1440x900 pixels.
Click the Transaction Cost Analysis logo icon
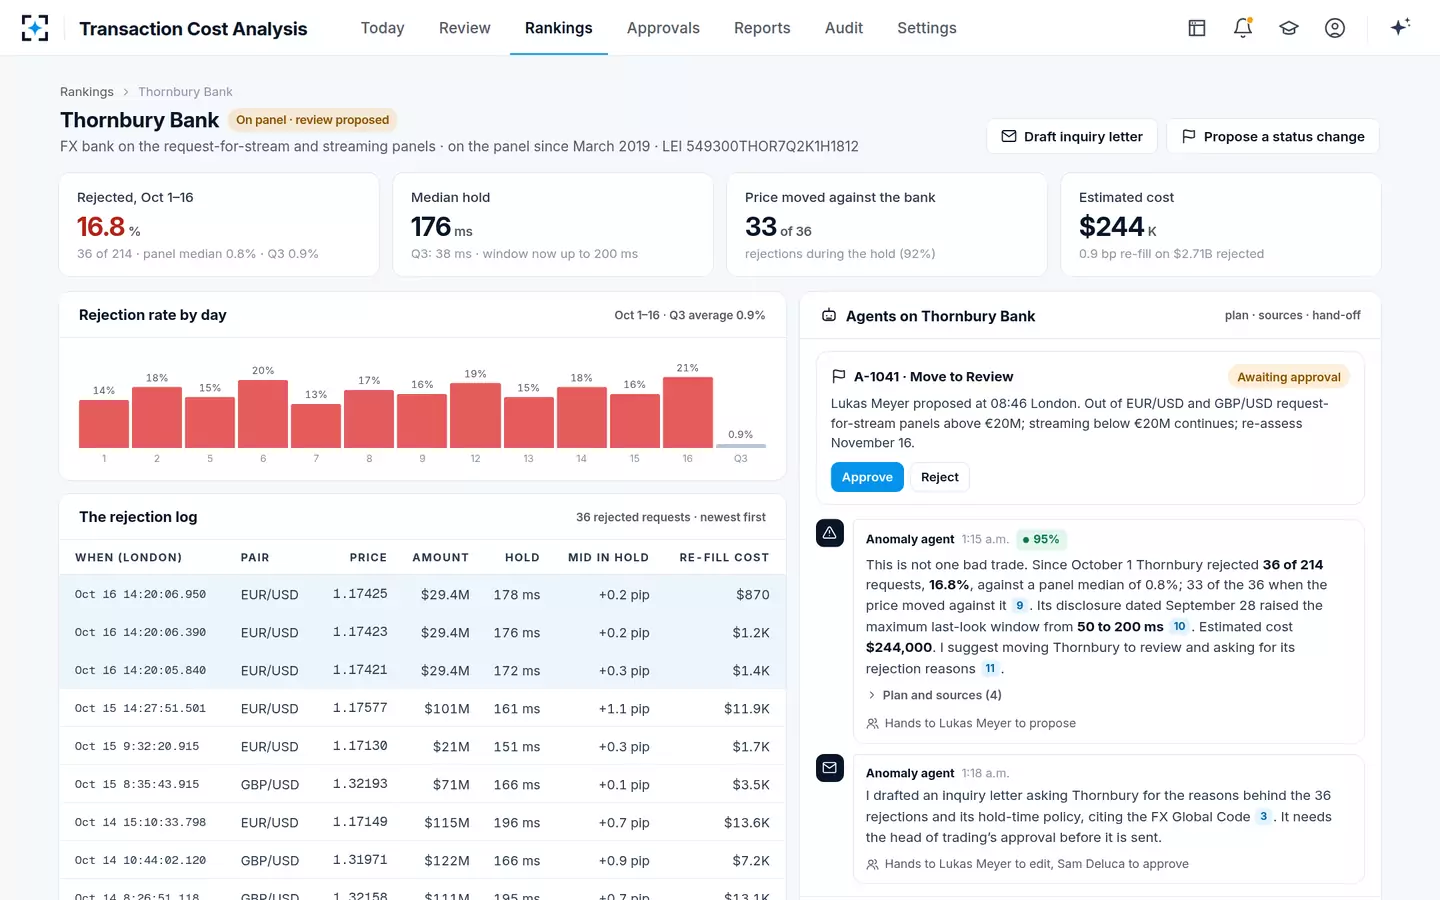35,28
